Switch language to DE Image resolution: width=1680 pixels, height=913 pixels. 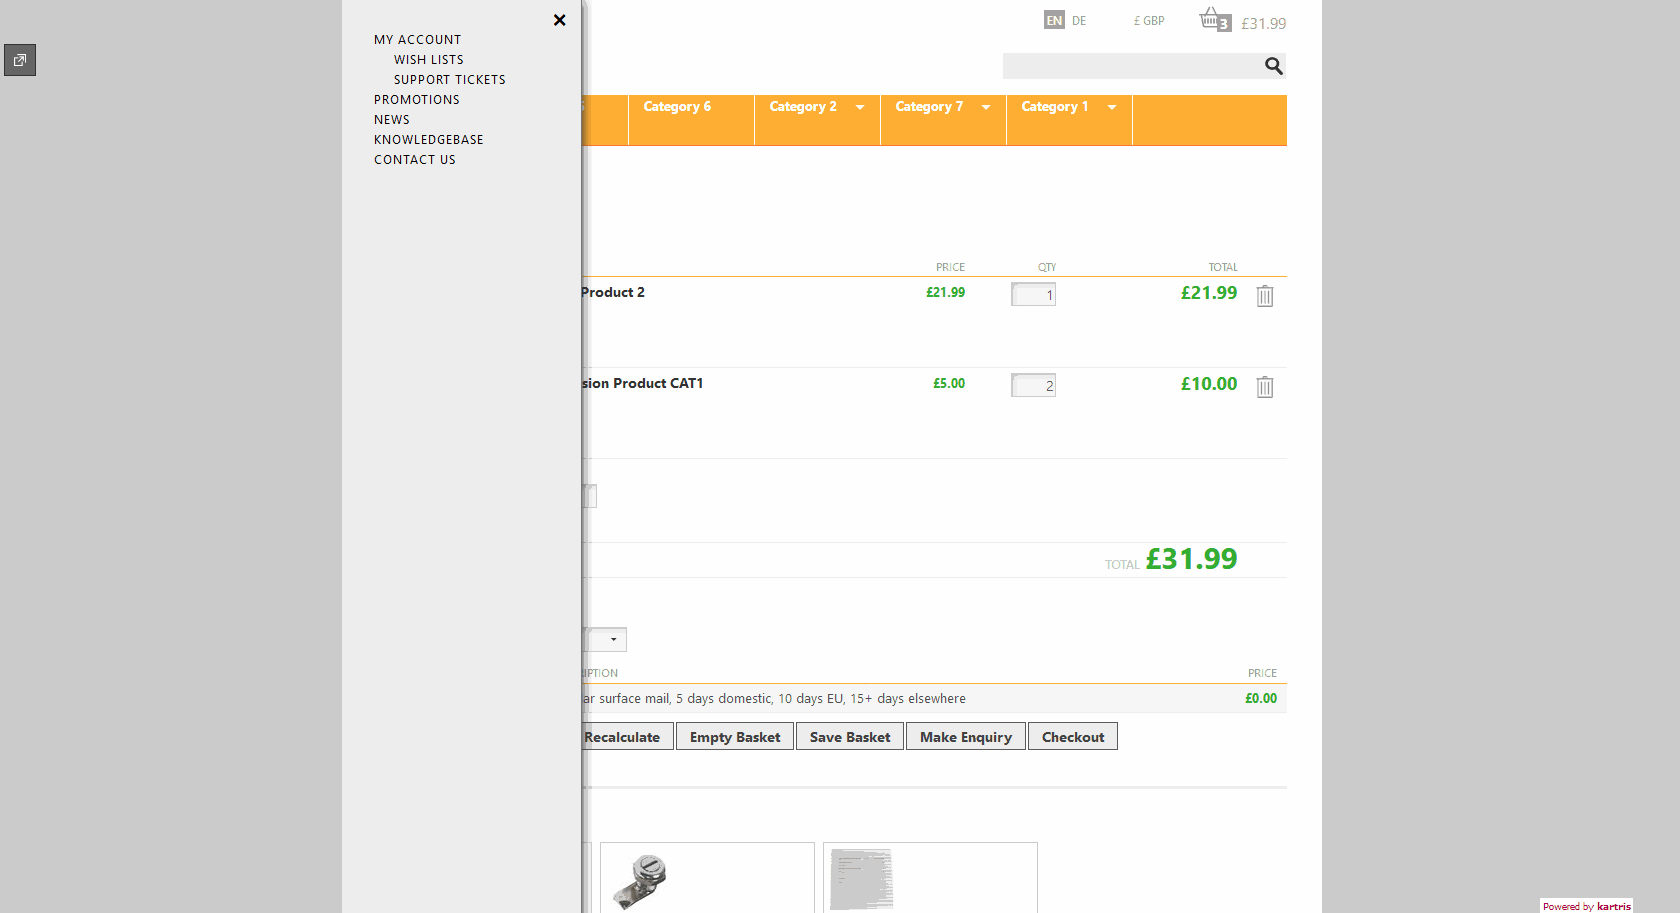pos(1079,21)
